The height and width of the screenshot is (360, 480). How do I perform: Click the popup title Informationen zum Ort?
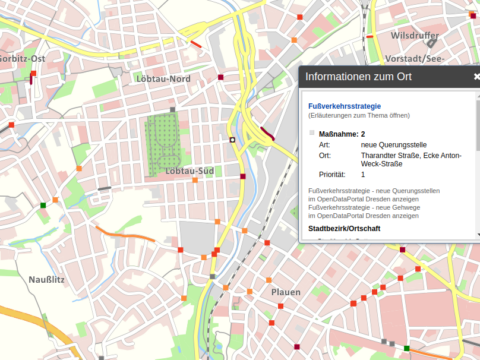tap(358, 77)
